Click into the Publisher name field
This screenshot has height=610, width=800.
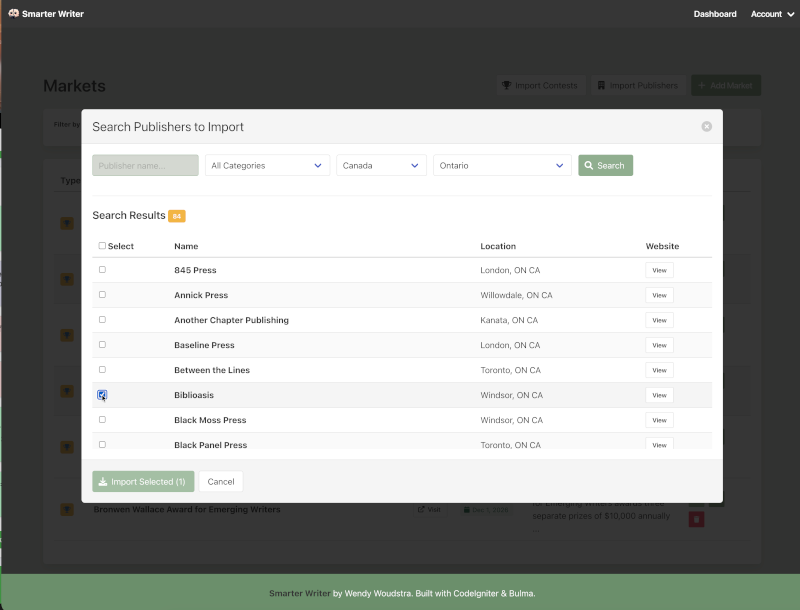pyautogui.click(x=145, y=166)
